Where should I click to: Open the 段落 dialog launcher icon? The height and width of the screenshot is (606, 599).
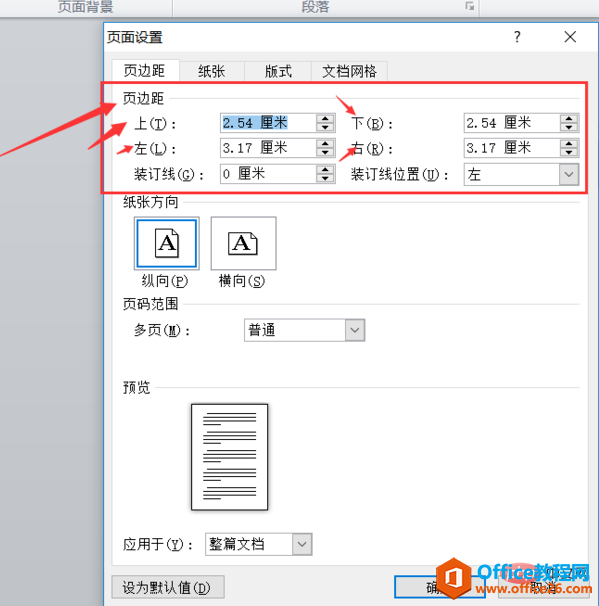tap(470, 6)
